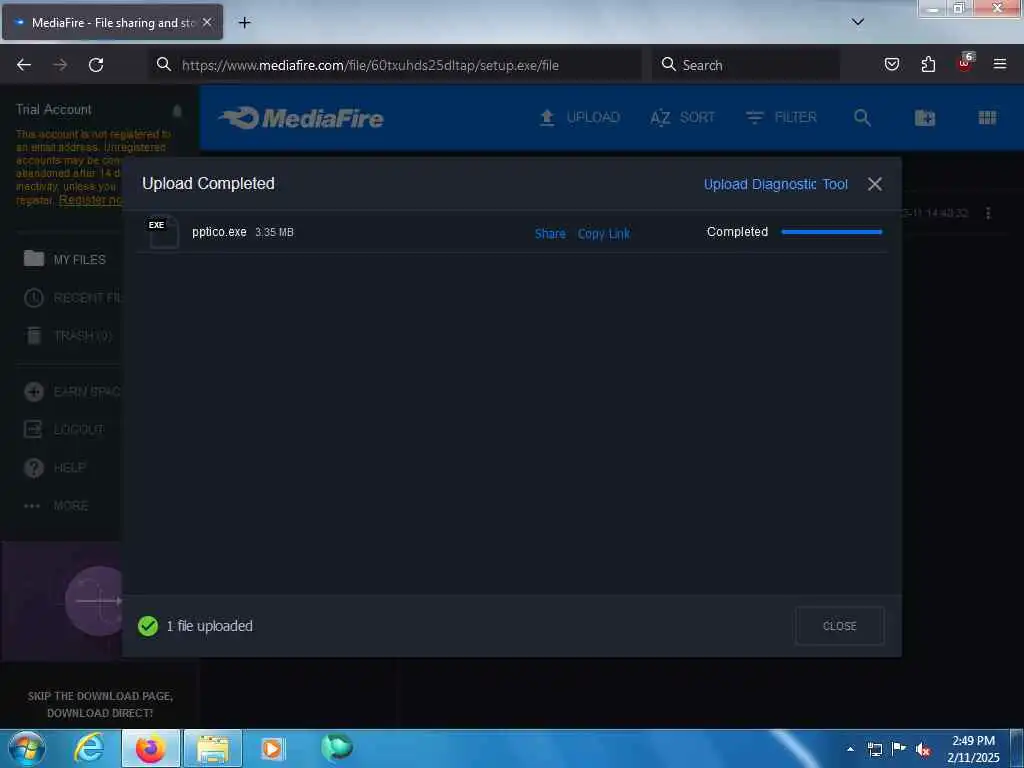Viewport: 1024px width, 768px height.
Task: Launch Internet Explorer from taskbar
Action: tap(88, 748)
